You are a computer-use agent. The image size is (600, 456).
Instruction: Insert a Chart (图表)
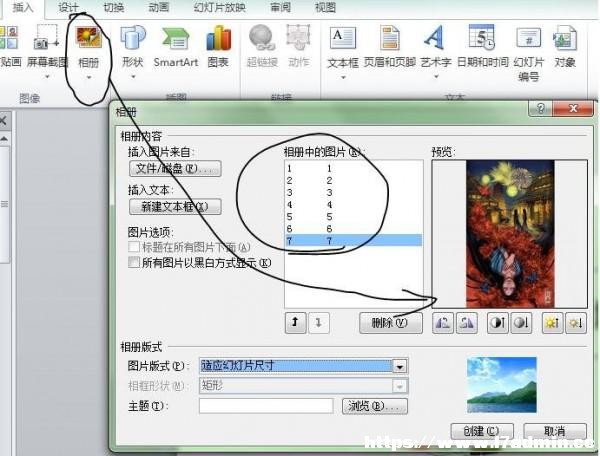(218, 38)
